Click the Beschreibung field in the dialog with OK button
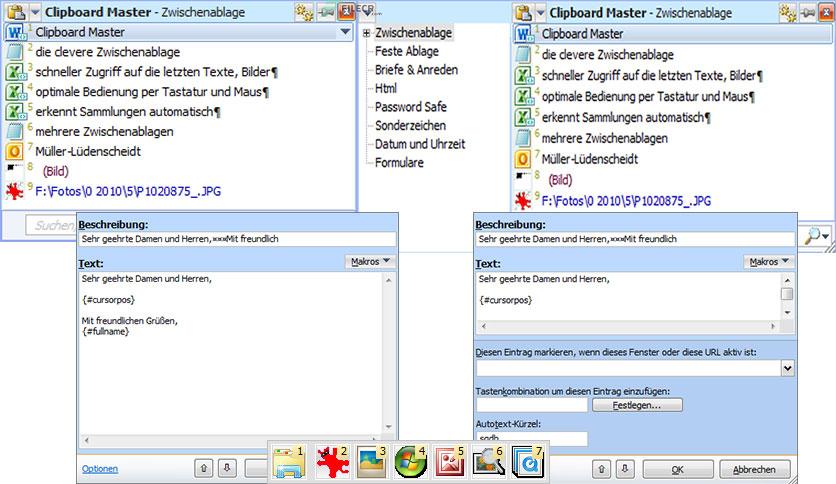The width and height of the screenshot is (836, 484). (634, 239)
